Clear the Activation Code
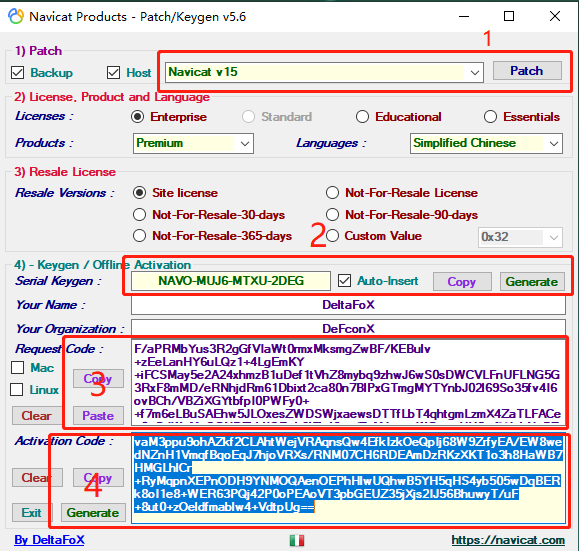 tap(37, 478)
